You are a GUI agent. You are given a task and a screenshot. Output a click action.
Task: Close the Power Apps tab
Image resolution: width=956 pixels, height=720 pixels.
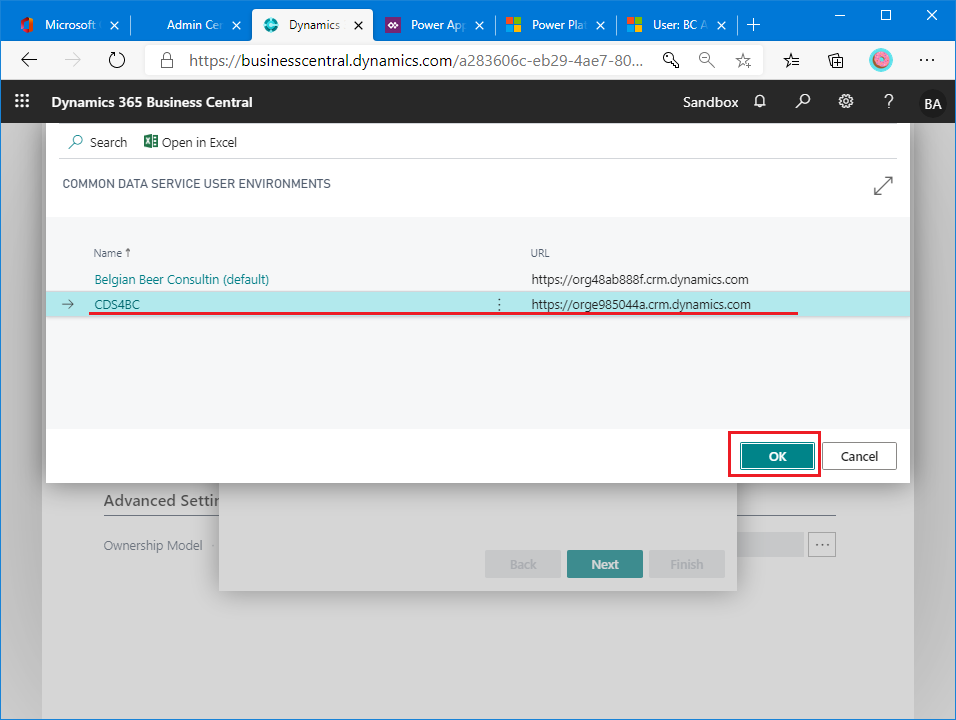click(479, 26)
